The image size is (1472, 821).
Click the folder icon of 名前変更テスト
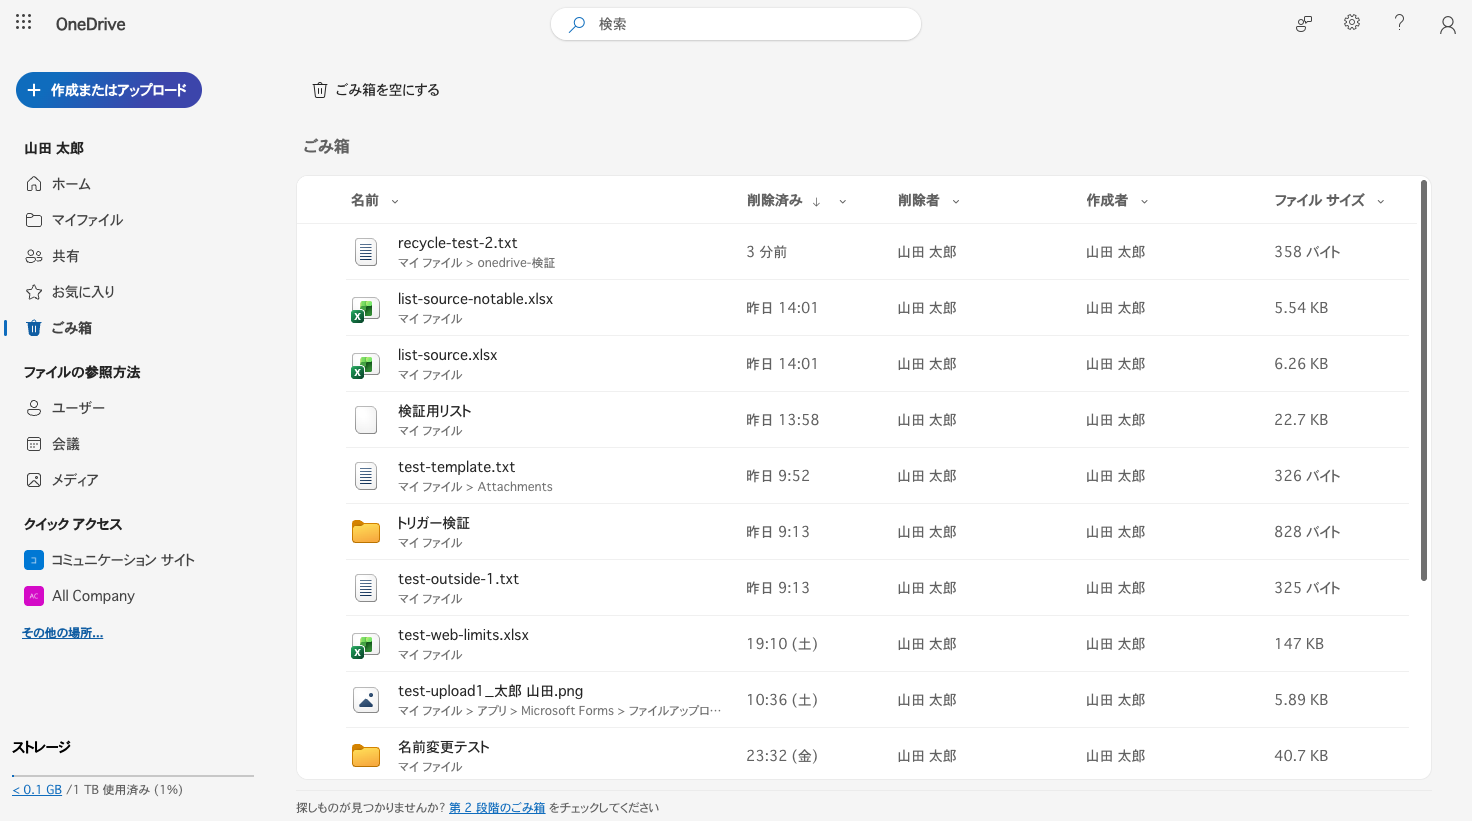[x=366, y=756]
